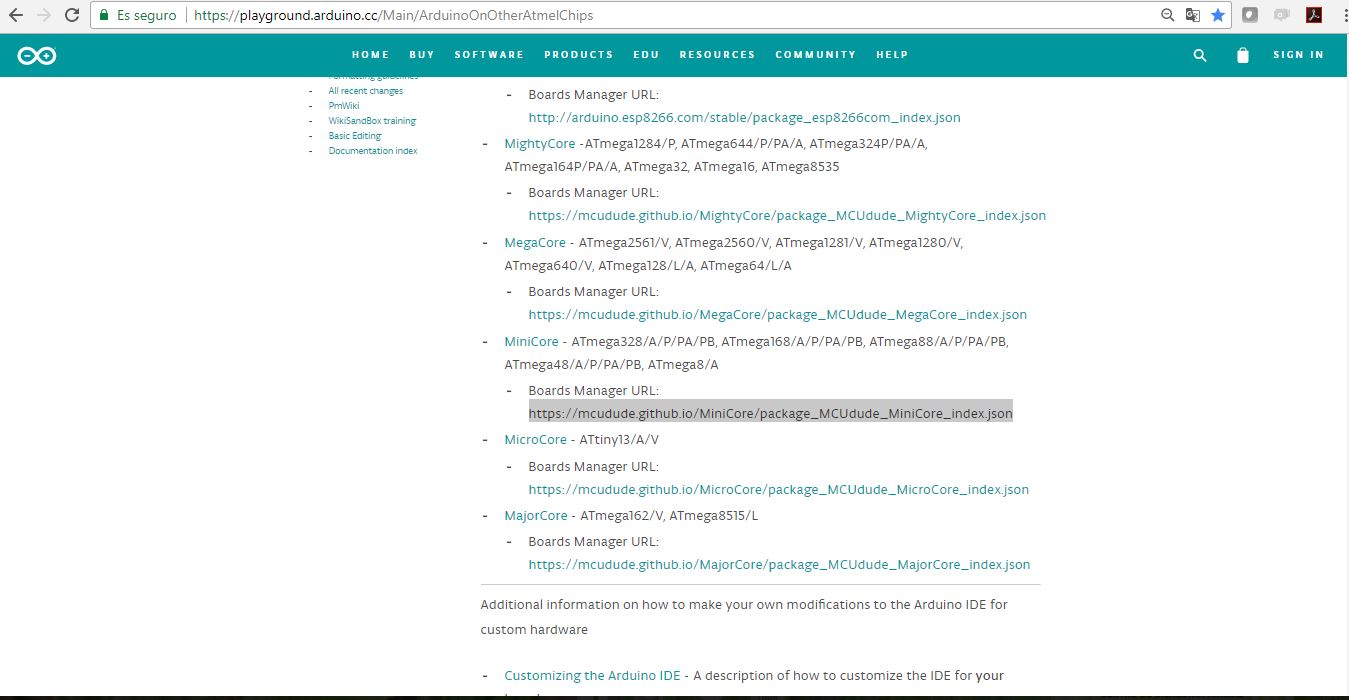Open the EDU menu item

pos(646,55)
